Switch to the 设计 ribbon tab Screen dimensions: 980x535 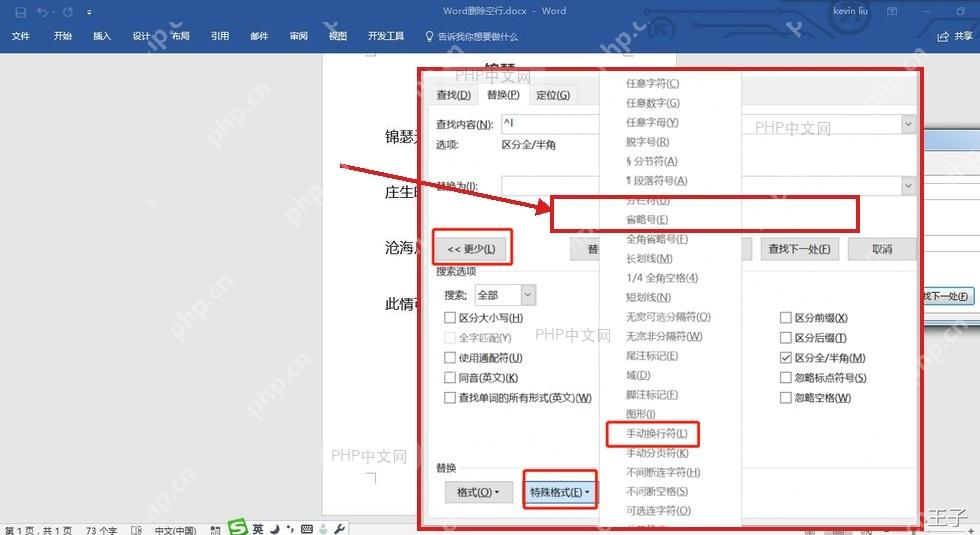pos(141,36)
